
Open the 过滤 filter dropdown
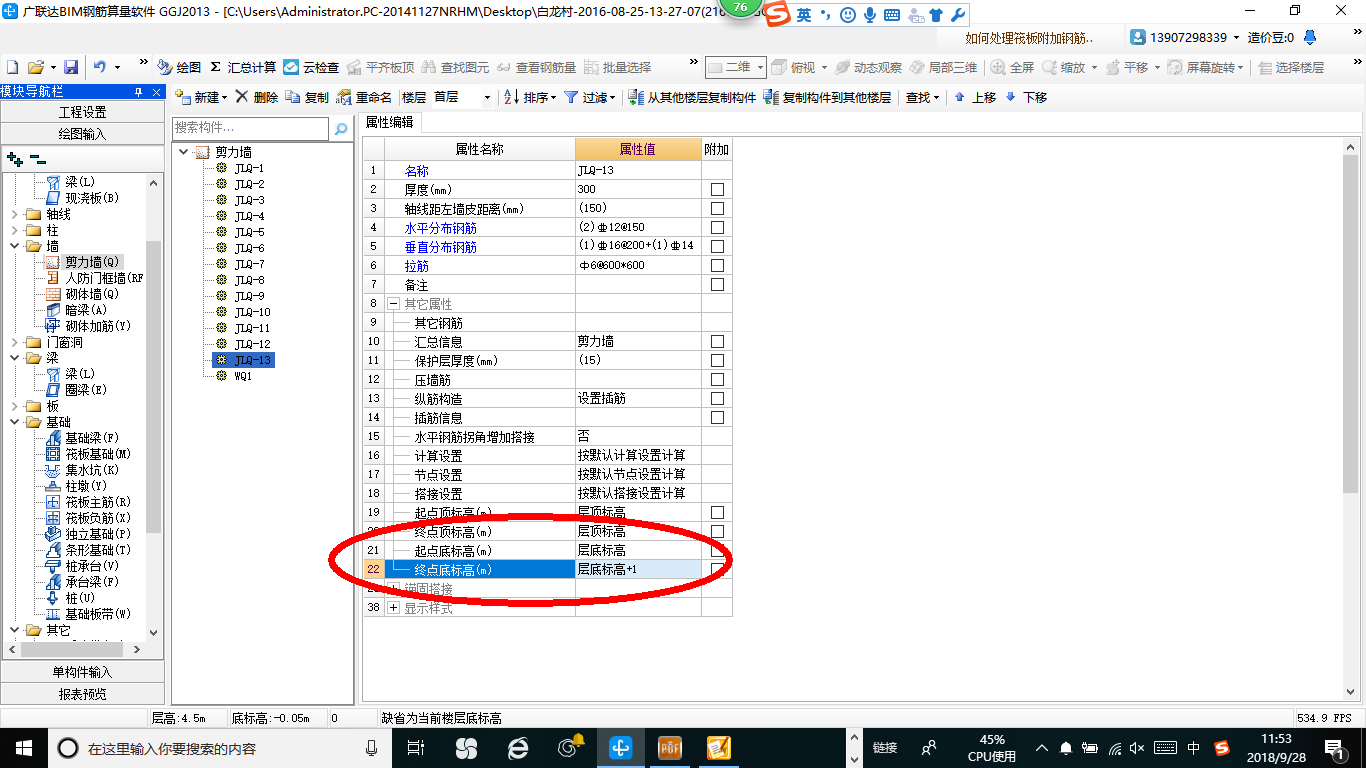[x=588, y=97]
